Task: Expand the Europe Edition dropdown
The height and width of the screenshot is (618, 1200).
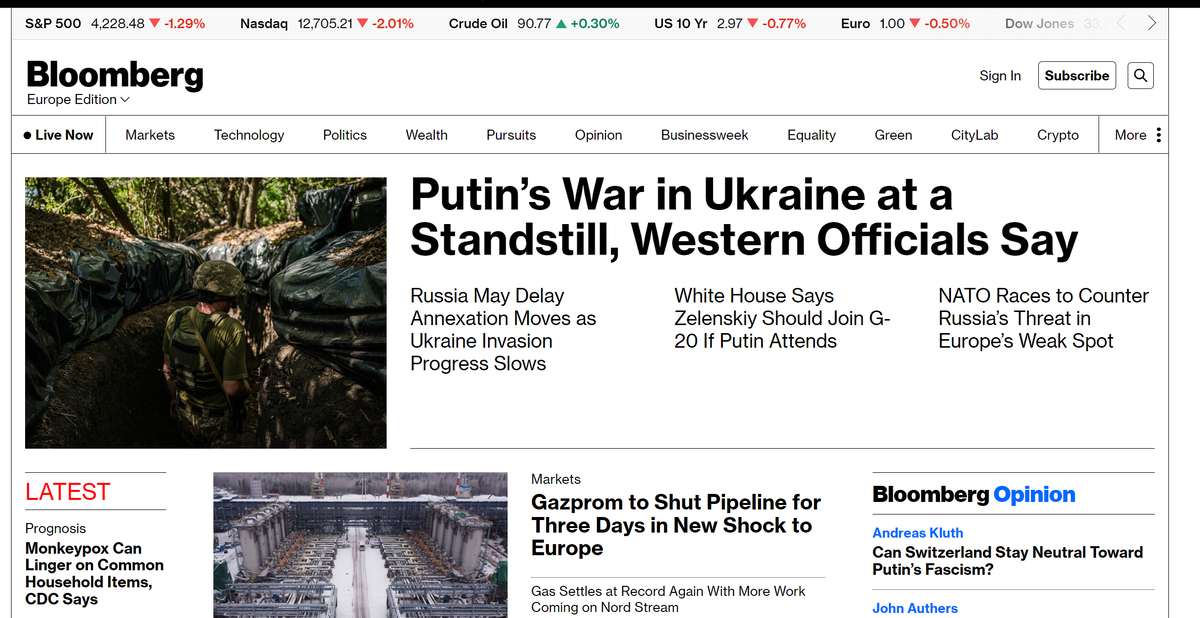Action: tap(78, 100)
